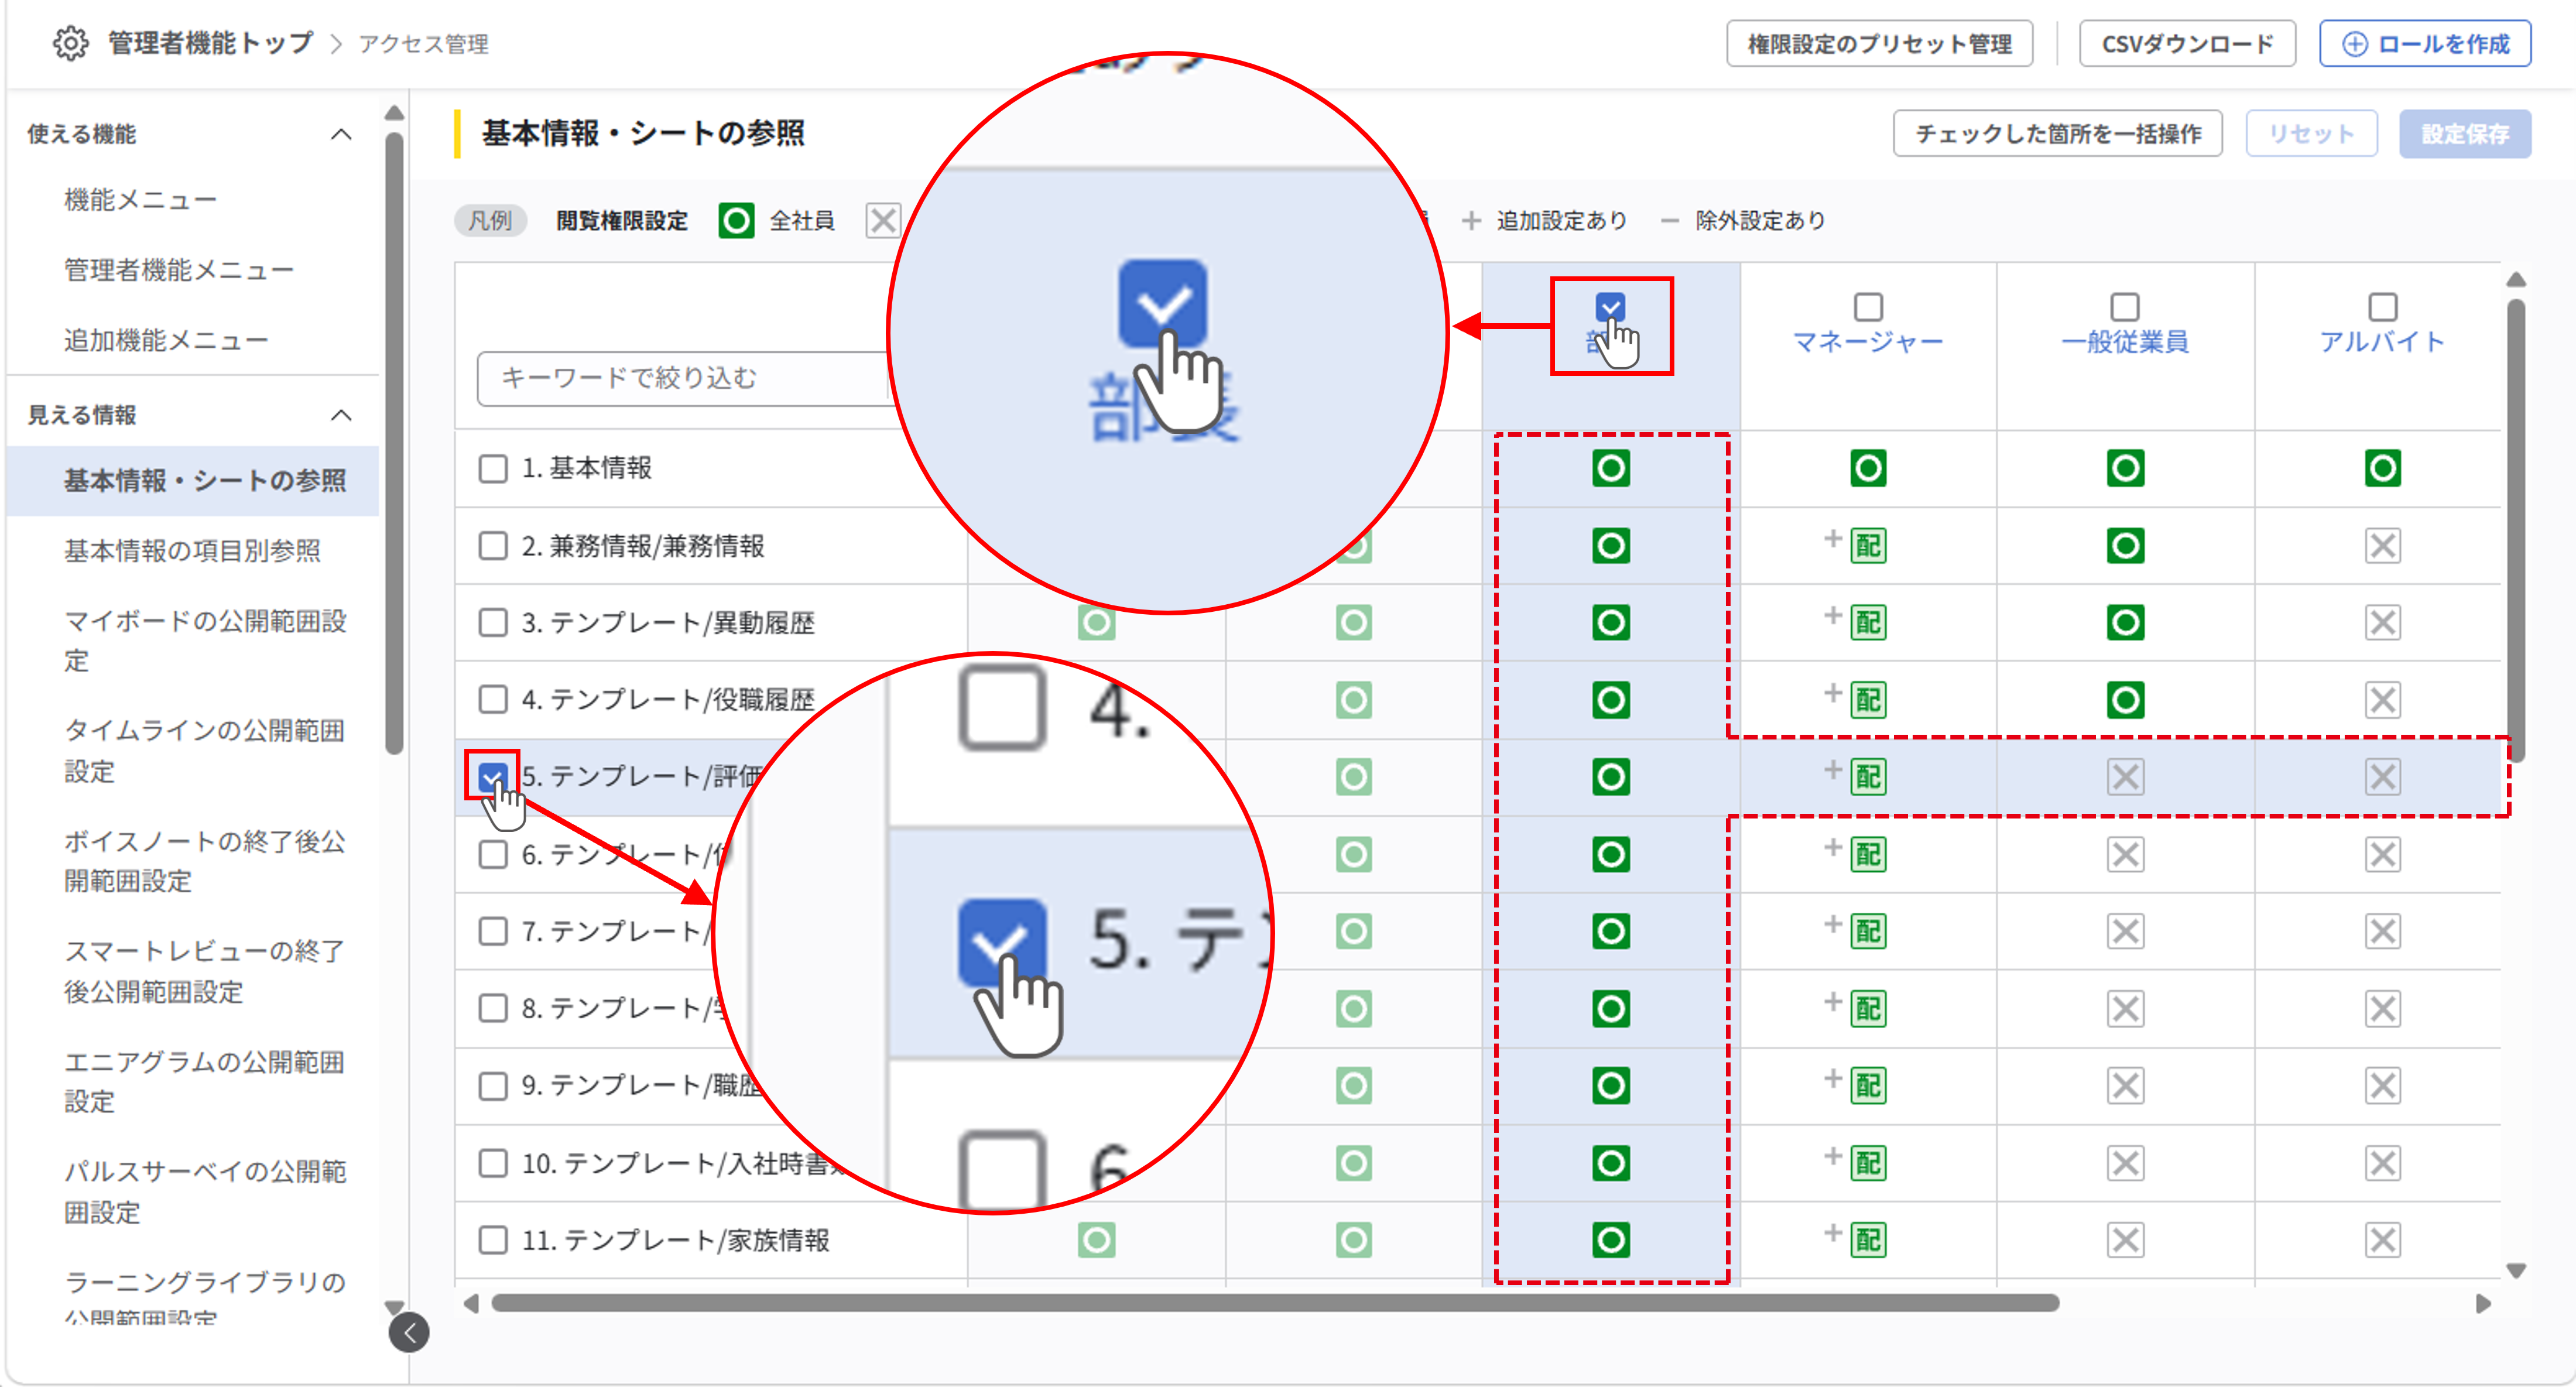Click アルバイト permission icon in row 1 基本情報

pyautogui.click(x=2383, y=468)
